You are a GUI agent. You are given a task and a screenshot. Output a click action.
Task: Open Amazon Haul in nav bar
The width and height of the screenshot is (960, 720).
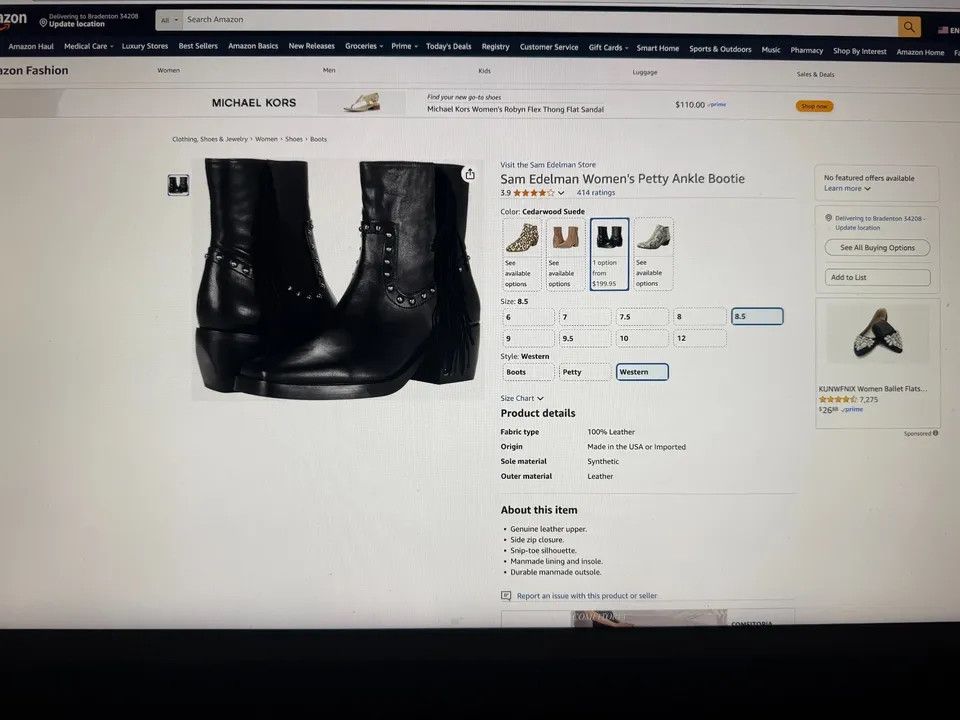tap(31, 47)
